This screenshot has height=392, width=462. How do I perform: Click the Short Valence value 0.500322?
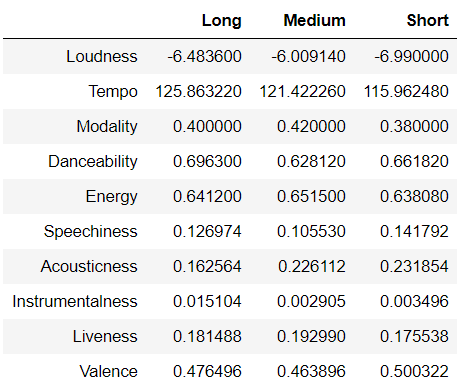pos(414,372)
